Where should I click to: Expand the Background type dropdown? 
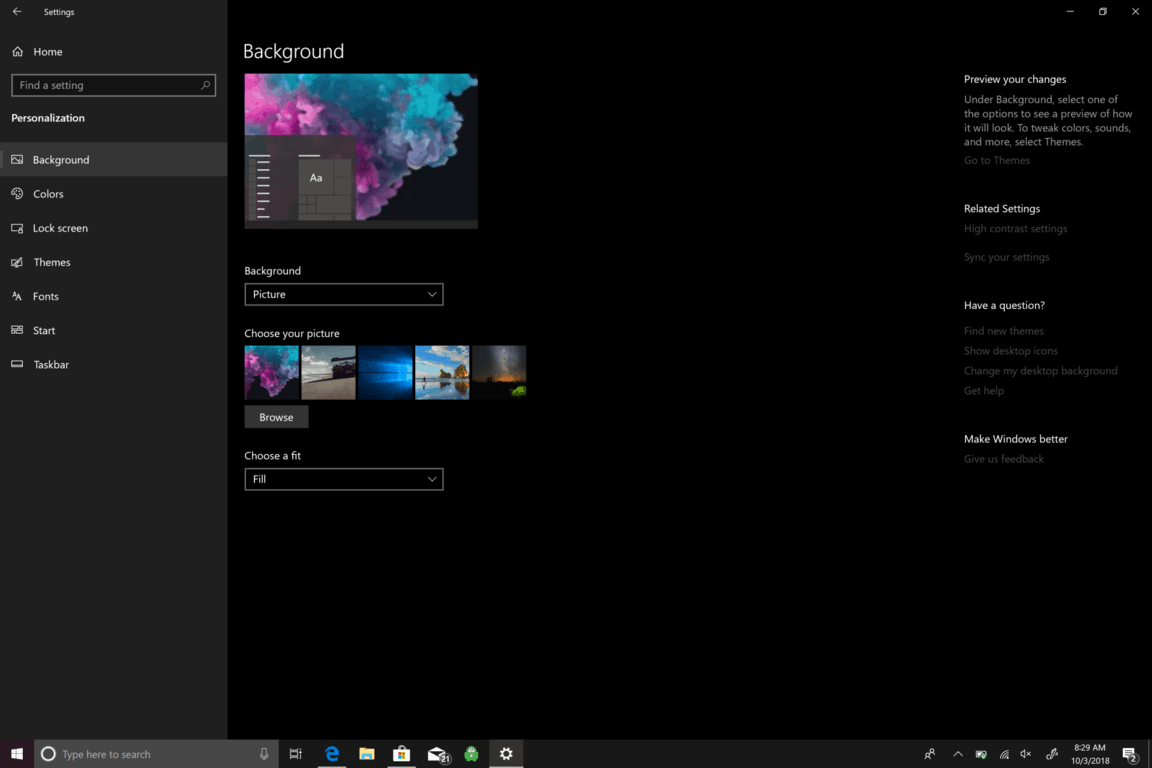point(343,294)
